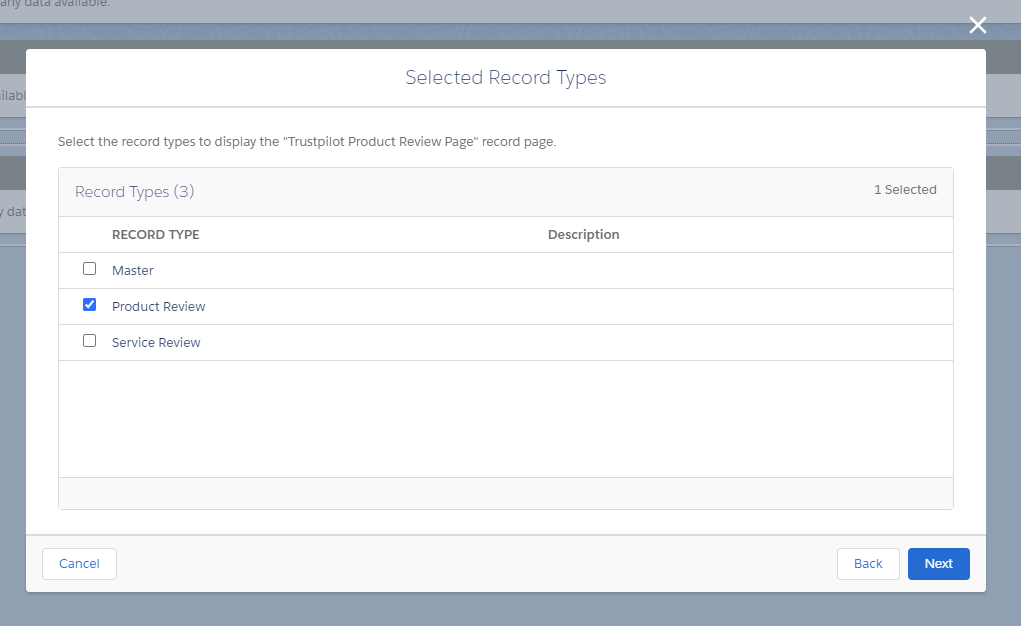Sort by the RECORD TYPE column header
1021x626 pixels.
pos(156,234)
